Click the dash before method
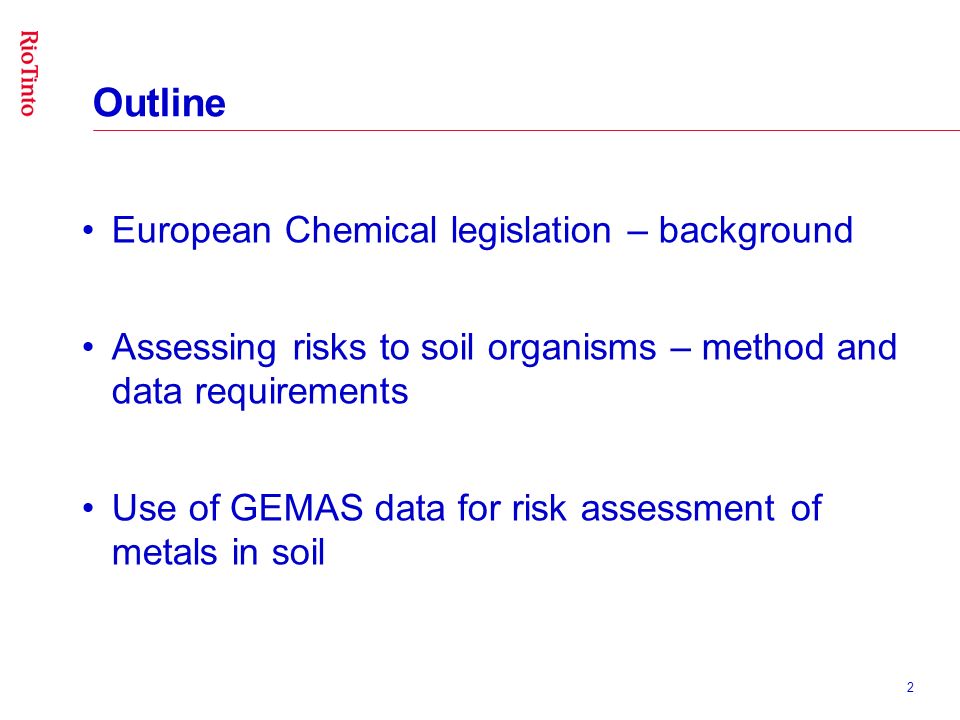The width and height of the screenshot is (960, 720). 680,349
